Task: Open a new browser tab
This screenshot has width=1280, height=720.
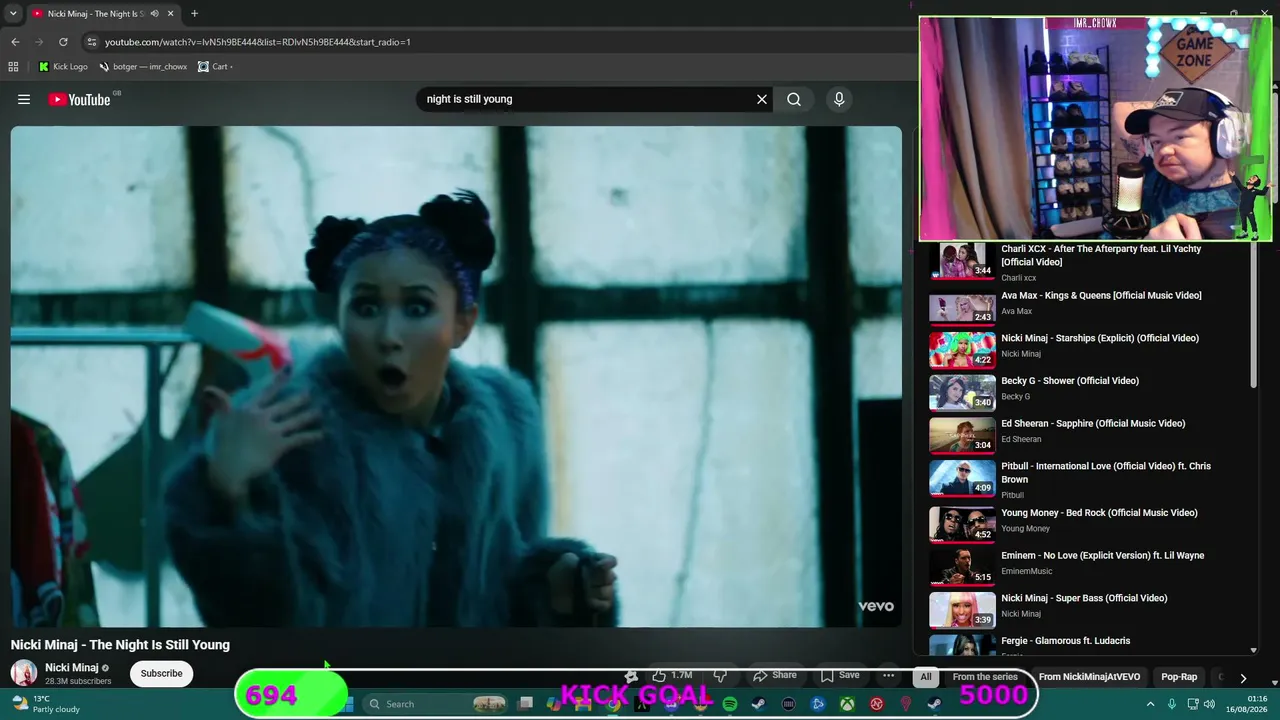Action: (194, 14)
